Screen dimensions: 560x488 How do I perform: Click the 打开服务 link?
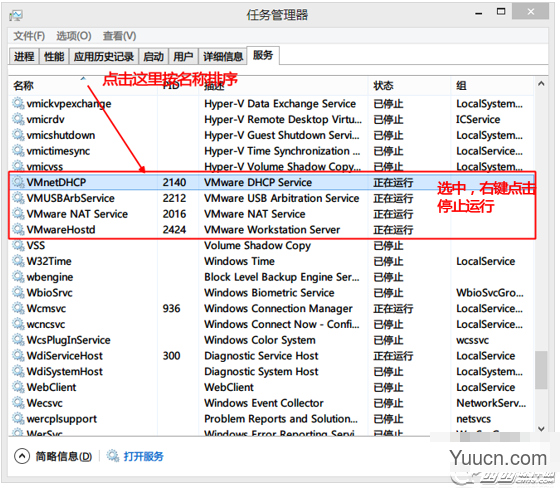[x=143, y=456]
